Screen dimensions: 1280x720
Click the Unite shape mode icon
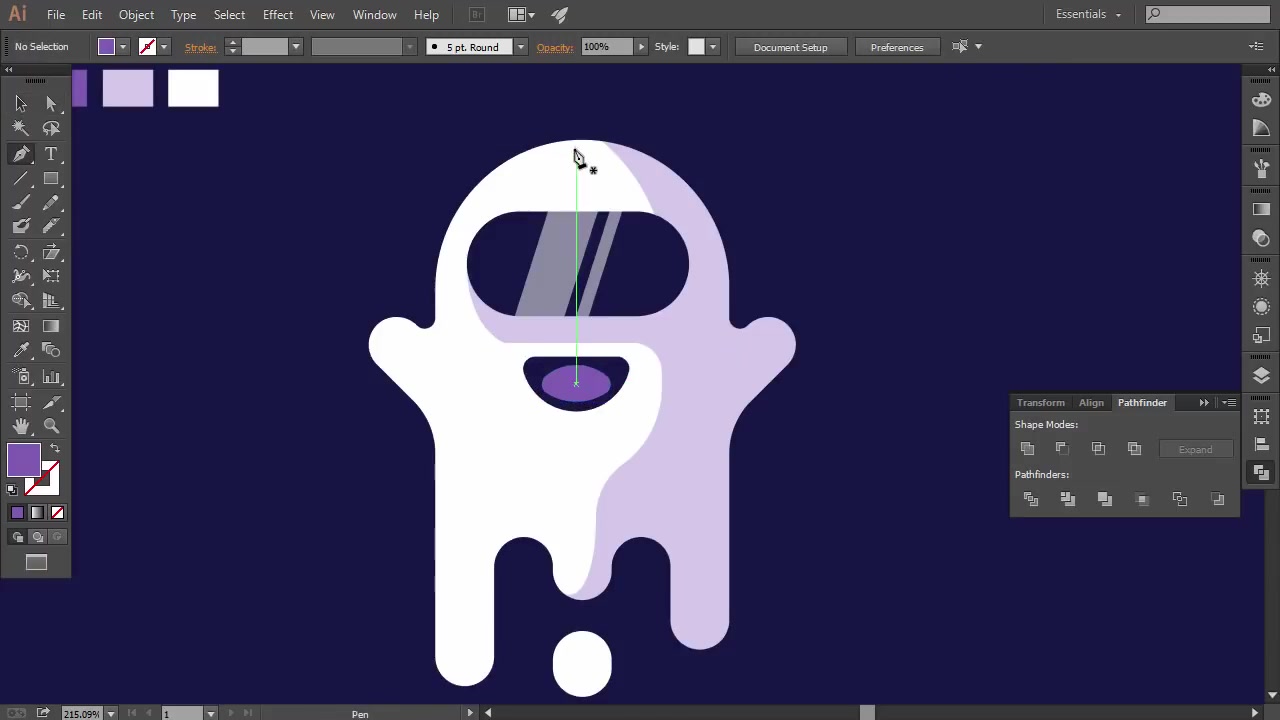coord(1027,449)
